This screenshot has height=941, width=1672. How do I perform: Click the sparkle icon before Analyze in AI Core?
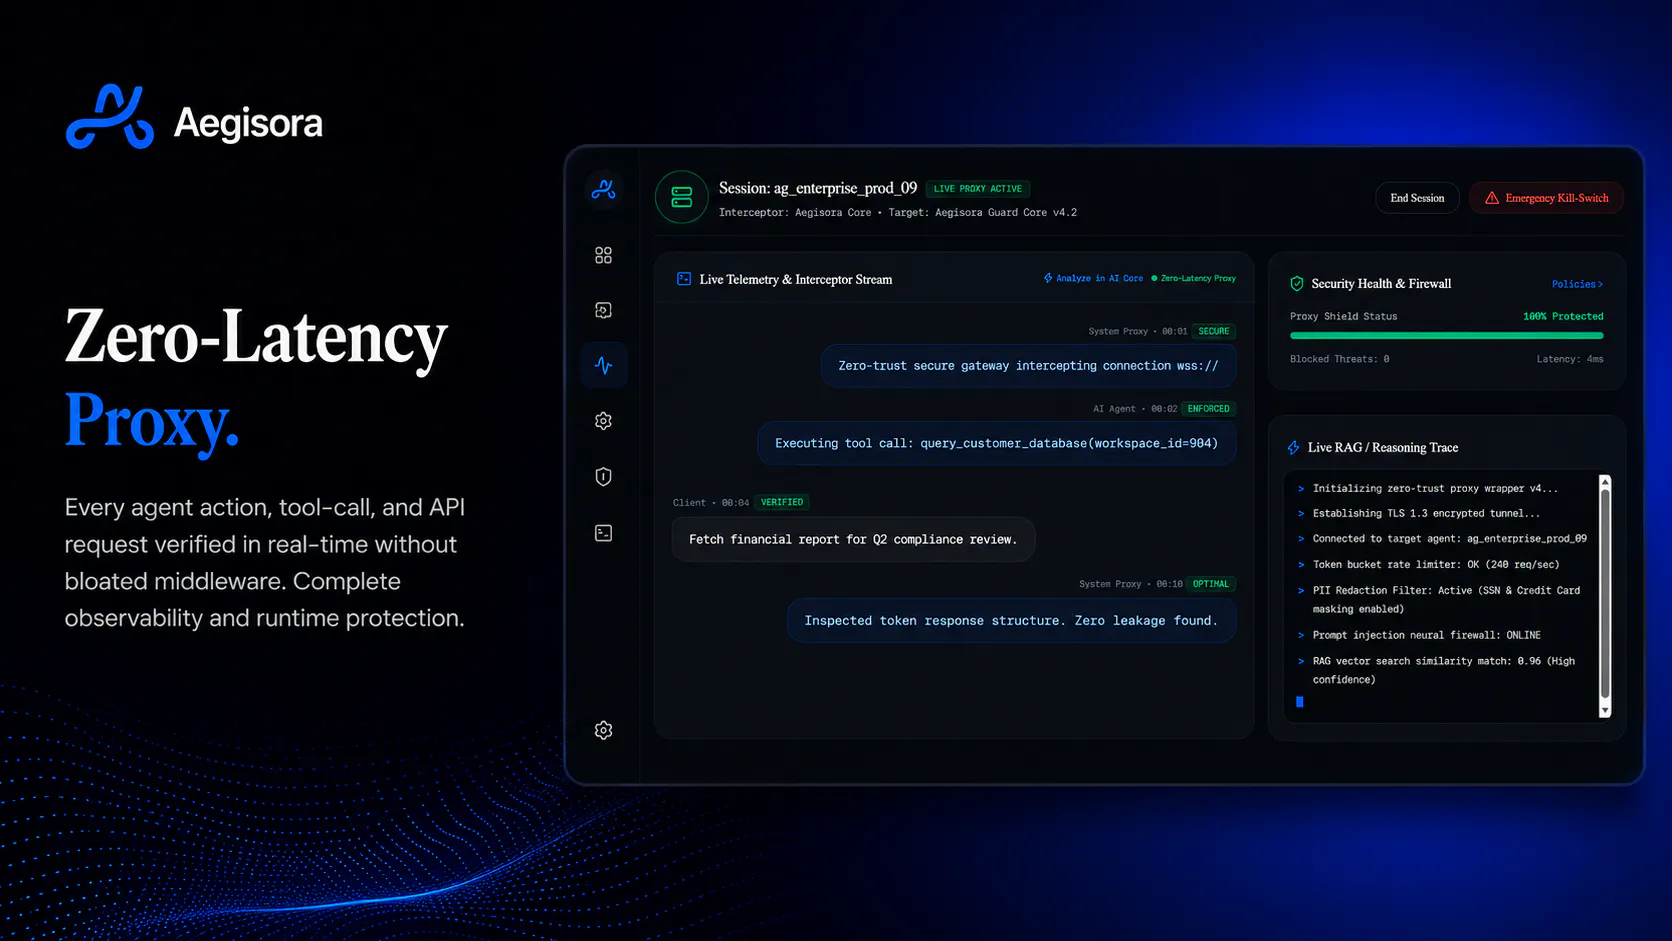click(1048, 278)
